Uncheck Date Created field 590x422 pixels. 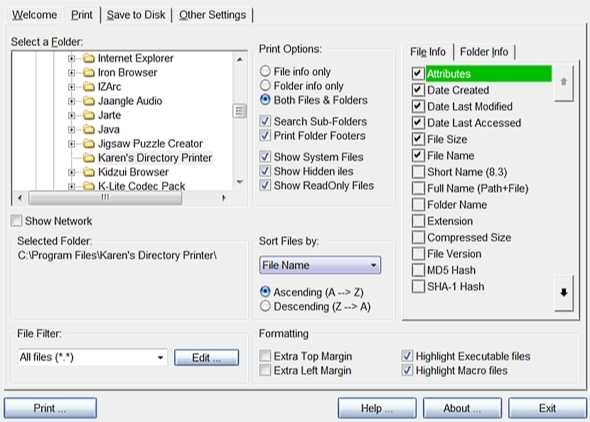coord(418,90)
